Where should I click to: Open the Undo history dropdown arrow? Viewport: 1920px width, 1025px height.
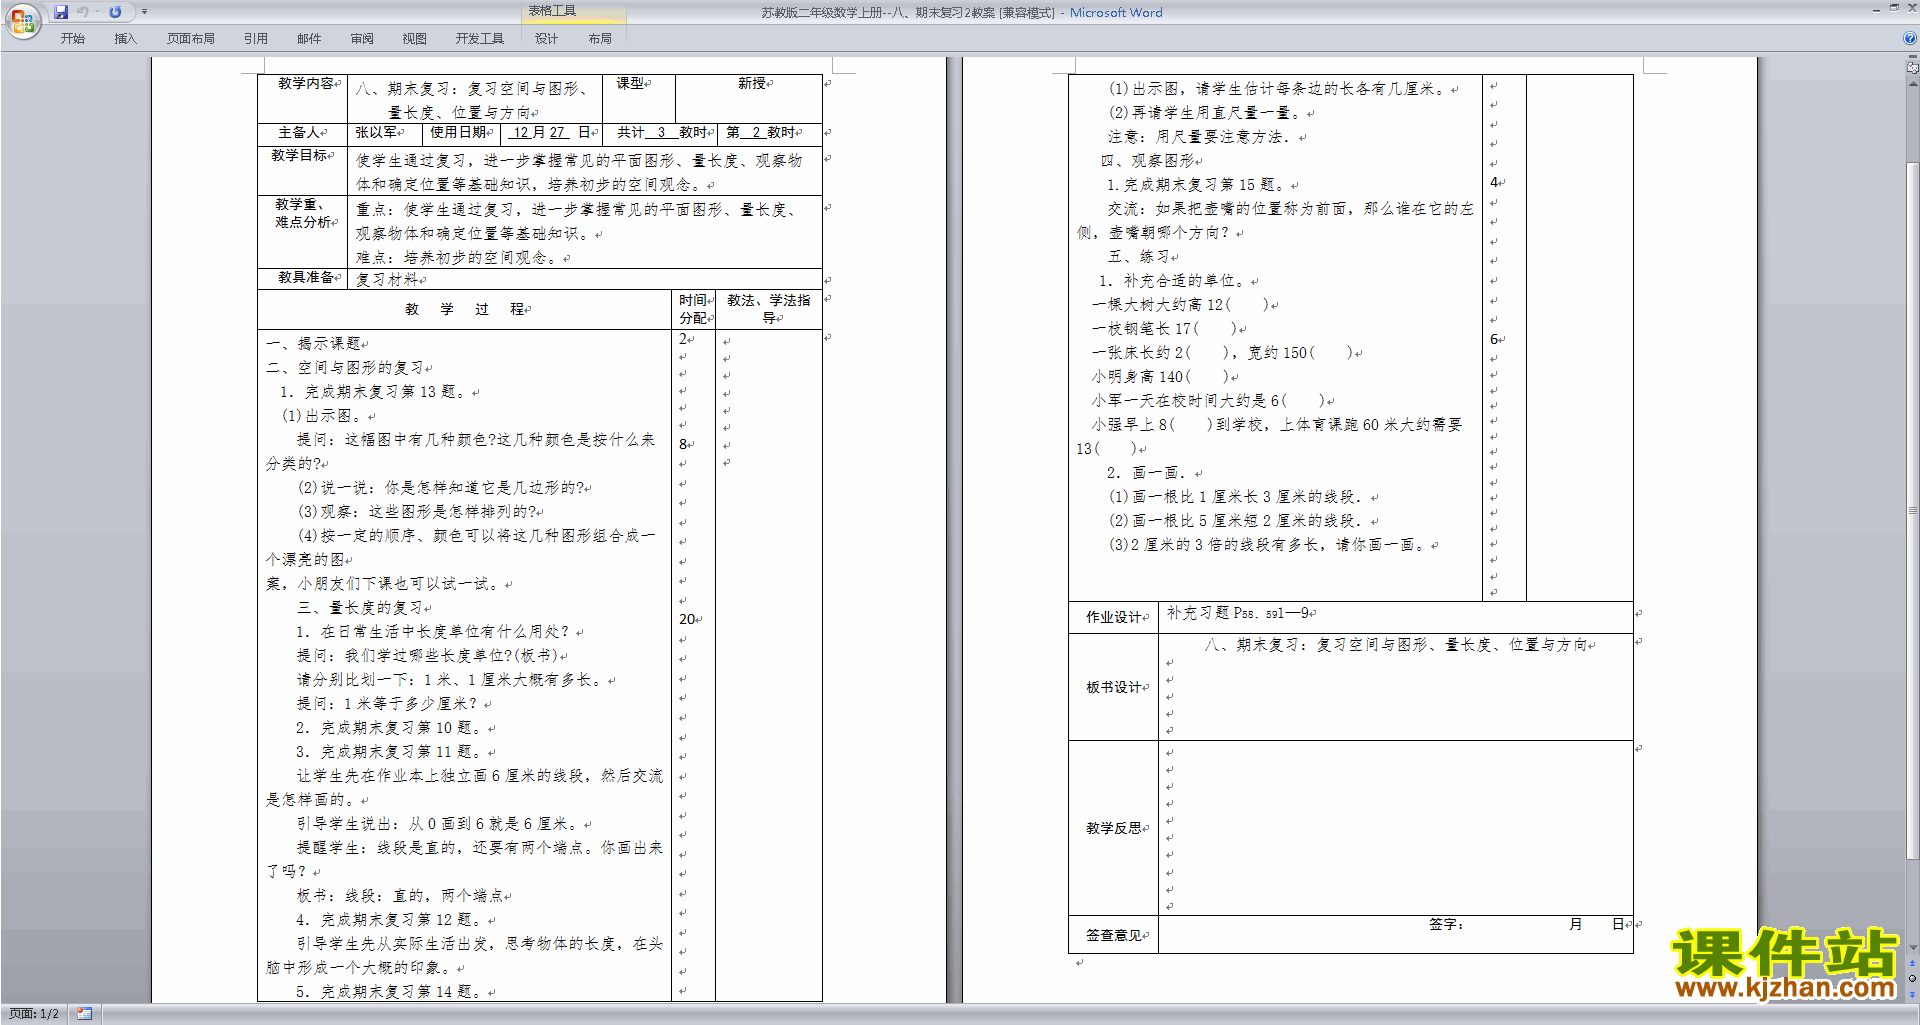97,12
